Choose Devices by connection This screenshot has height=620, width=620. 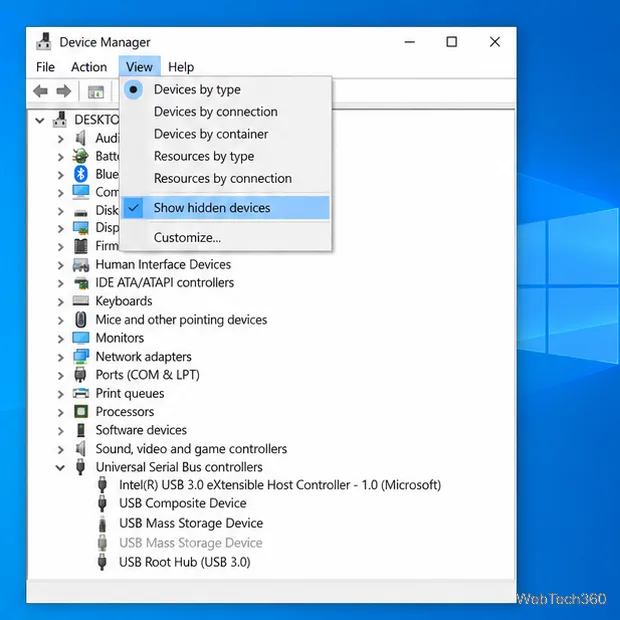(x=226, y=112)
